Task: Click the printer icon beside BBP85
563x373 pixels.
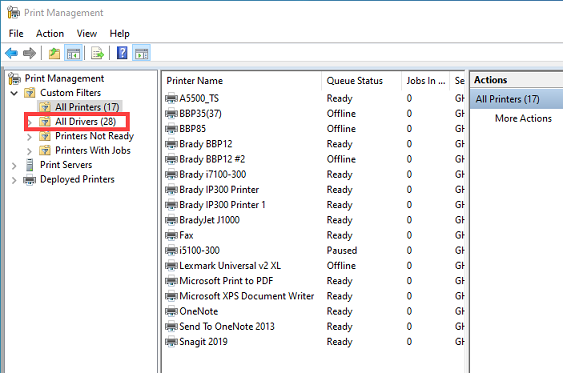Action: 171,129
